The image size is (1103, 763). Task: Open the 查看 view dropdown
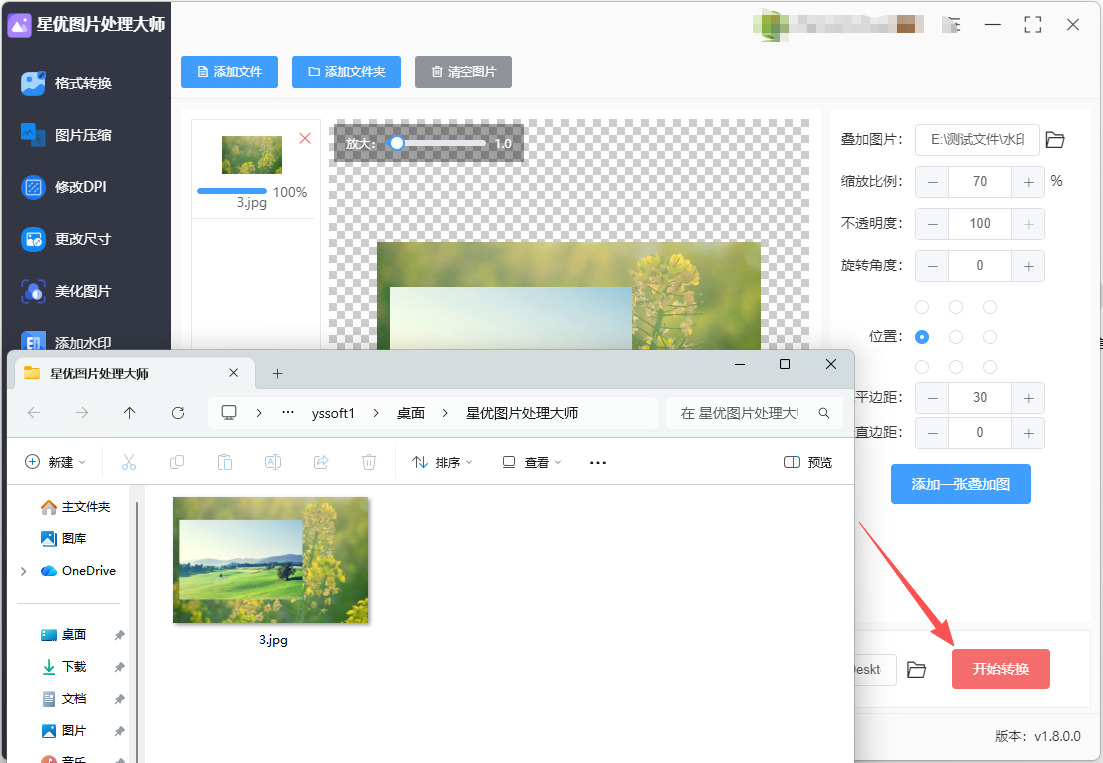pos(532,462)
